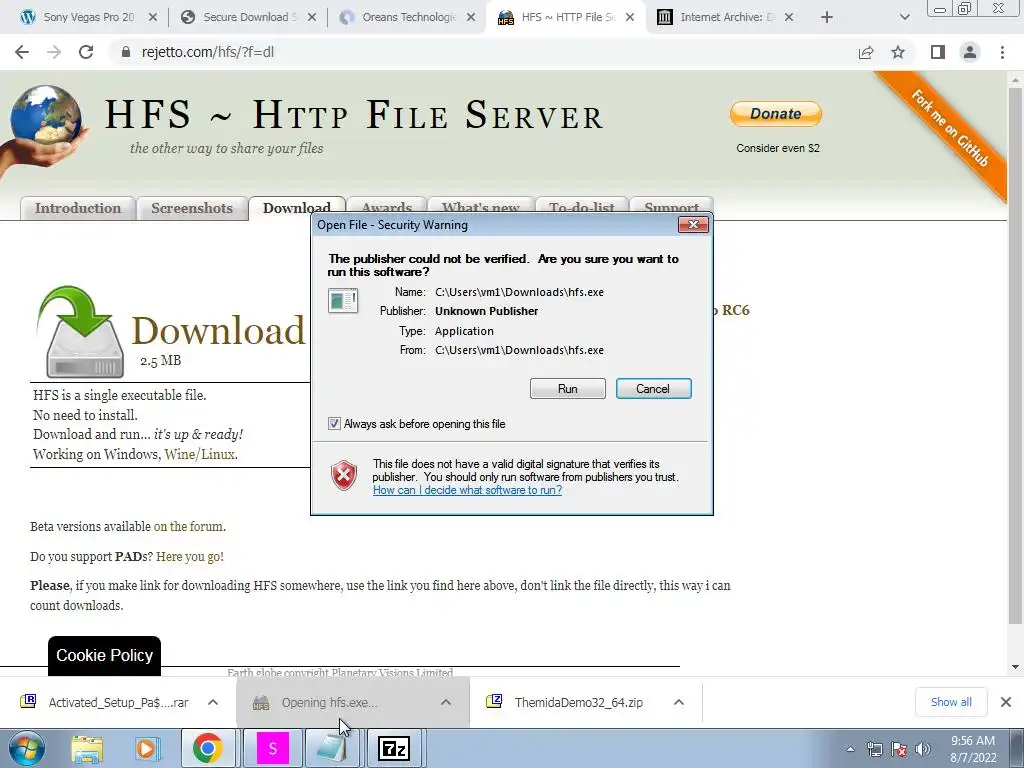The height and width of the screenshot is (768, 1024).
Task: Click the volume speaker tray icon
Action: (x=923, y=749)
